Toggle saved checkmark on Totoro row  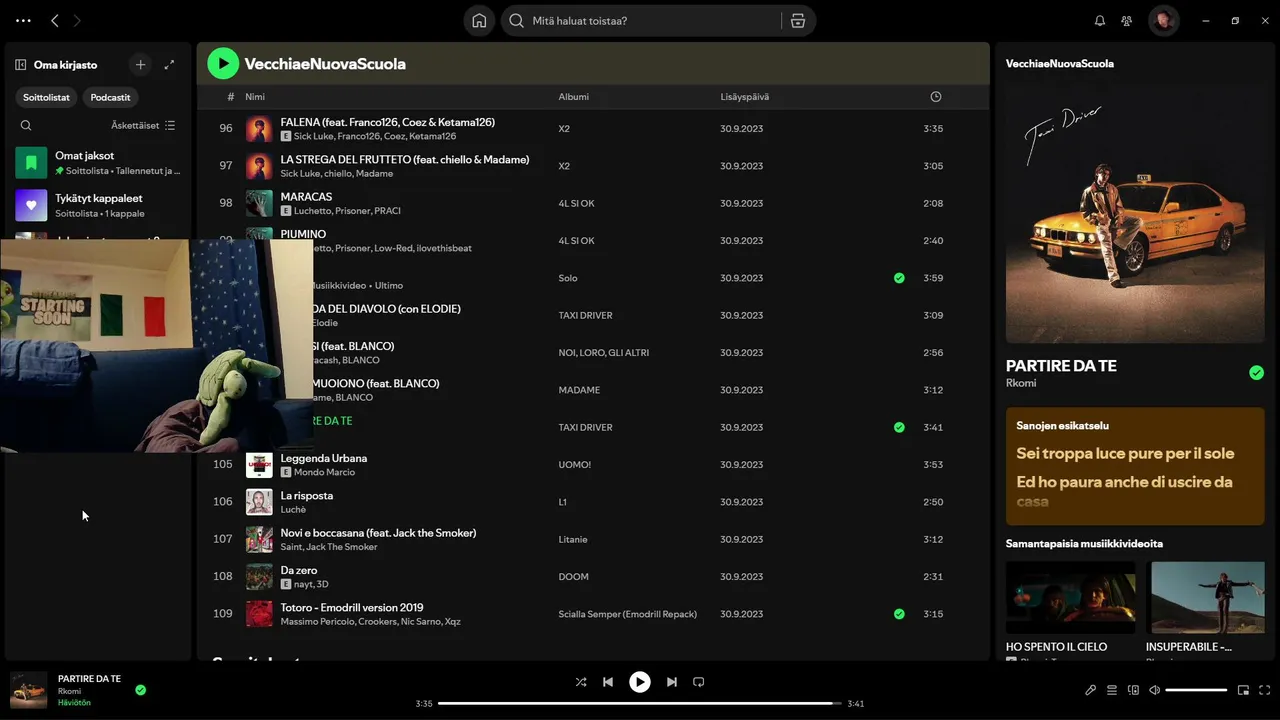coord(899,614)
